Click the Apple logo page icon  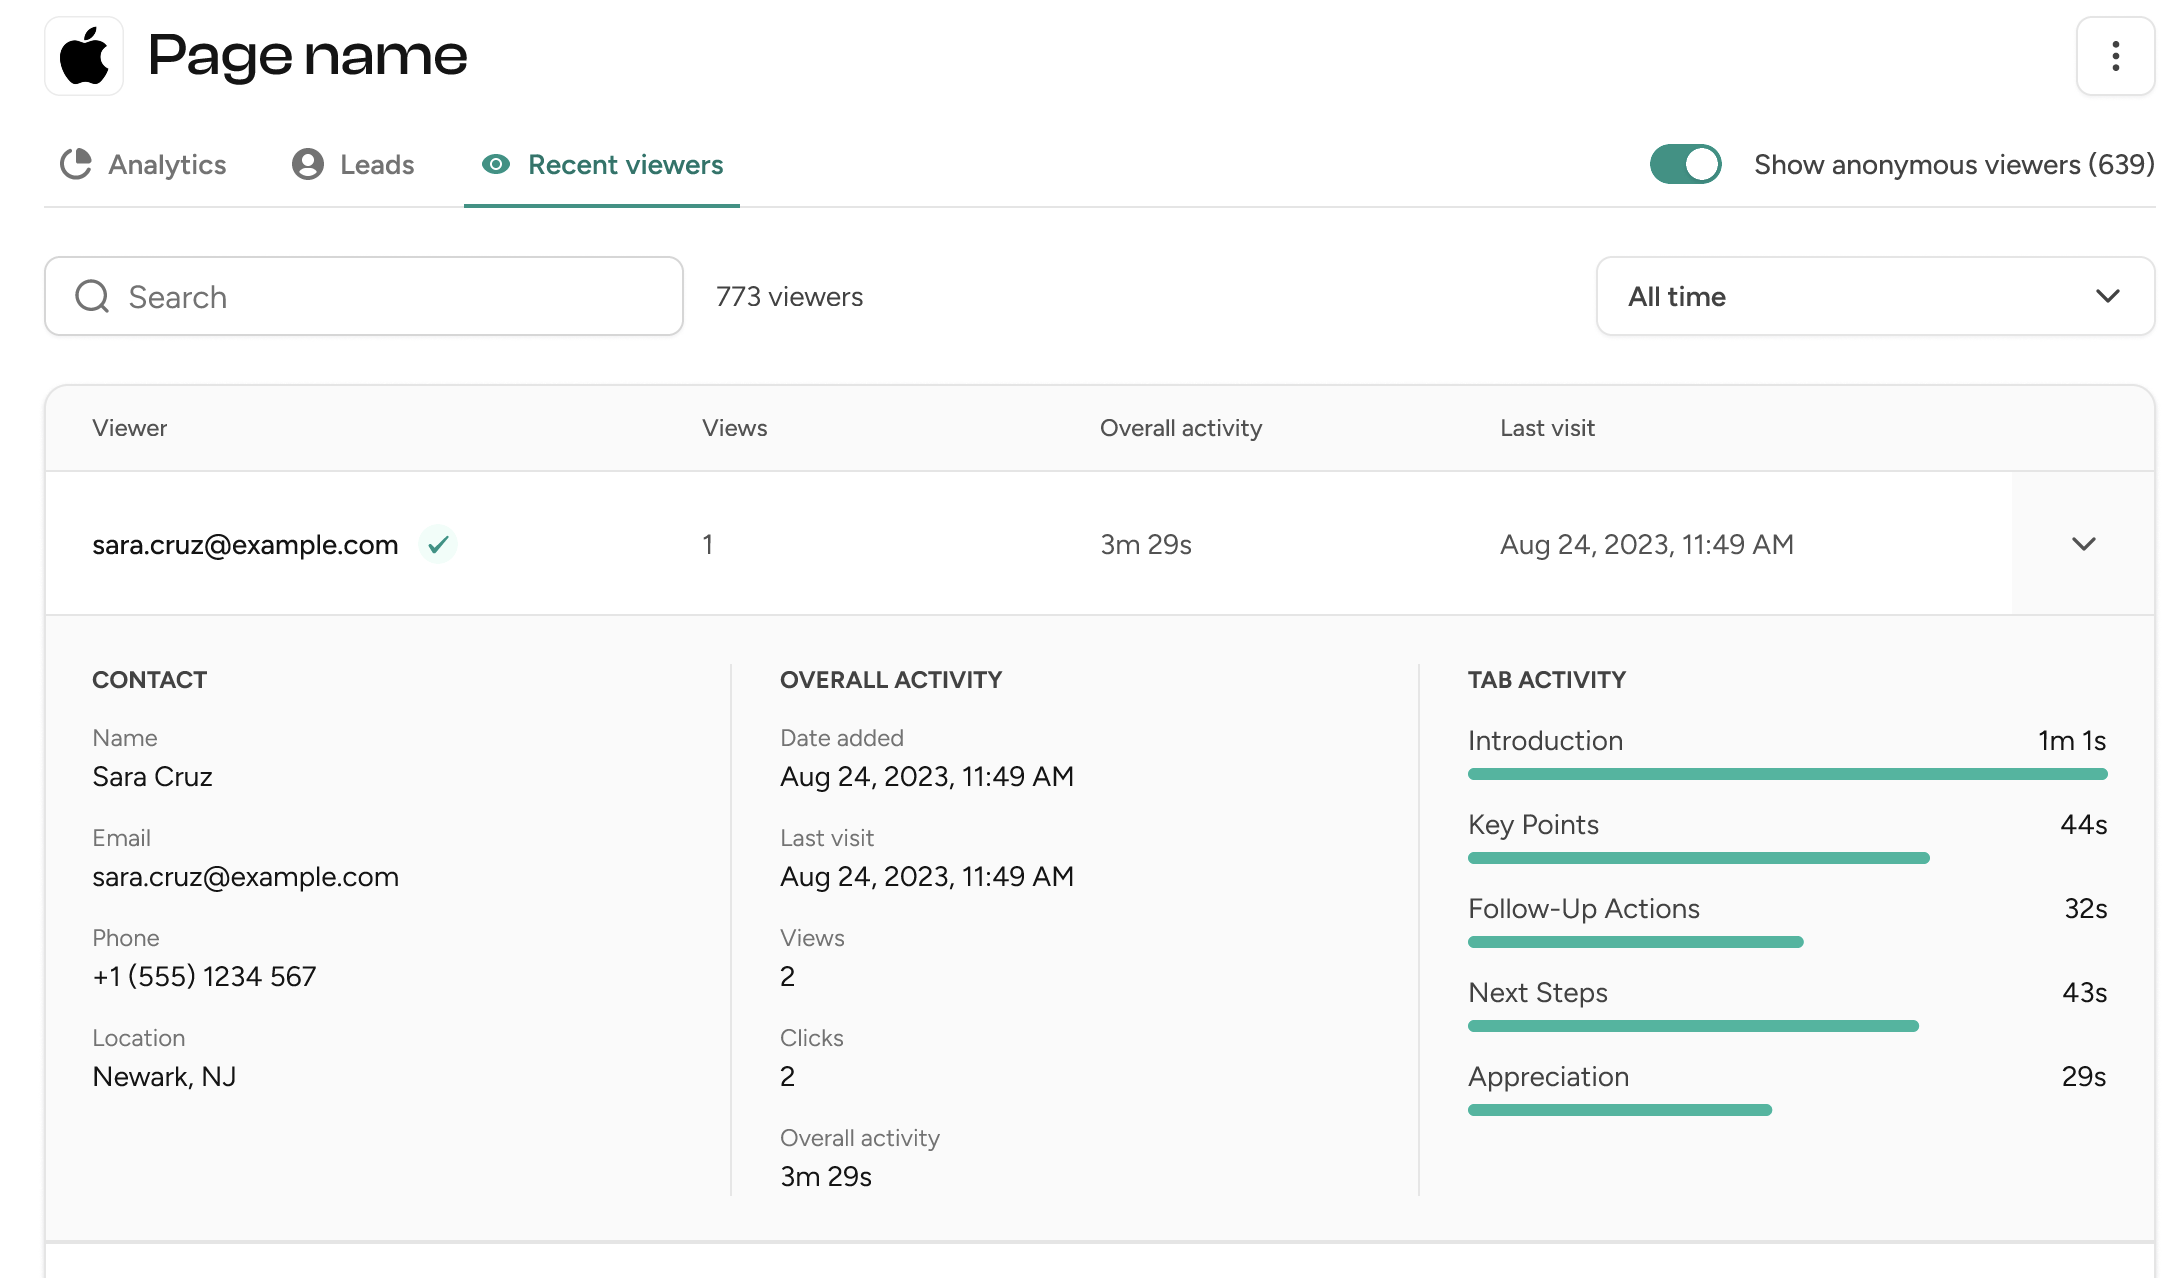coord(84,56)
